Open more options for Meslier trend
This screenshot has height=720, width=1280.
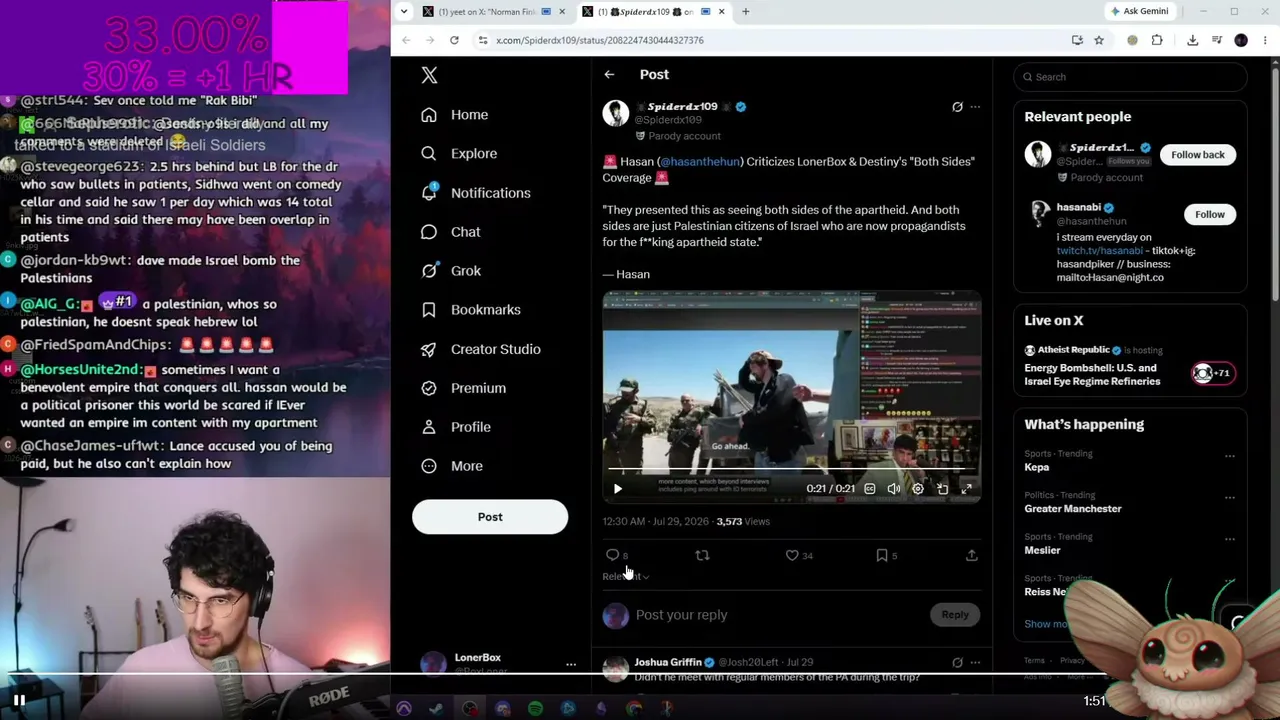(1230, 539)
